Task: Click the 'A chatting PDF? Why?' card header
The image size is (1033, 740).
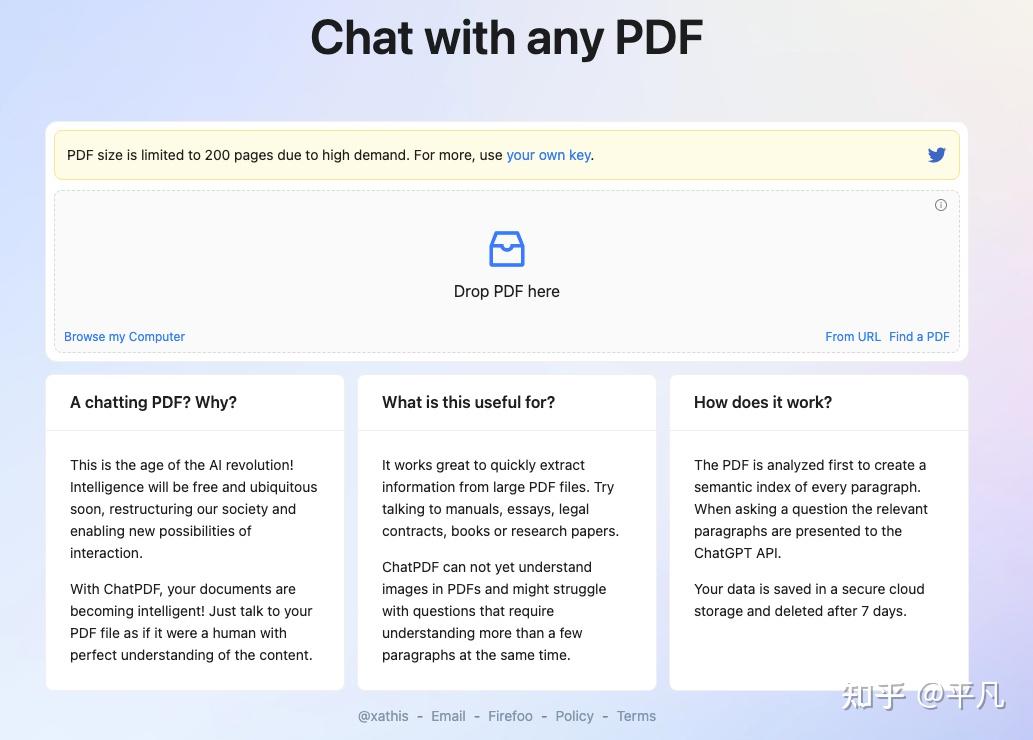Action: point(195,403)
